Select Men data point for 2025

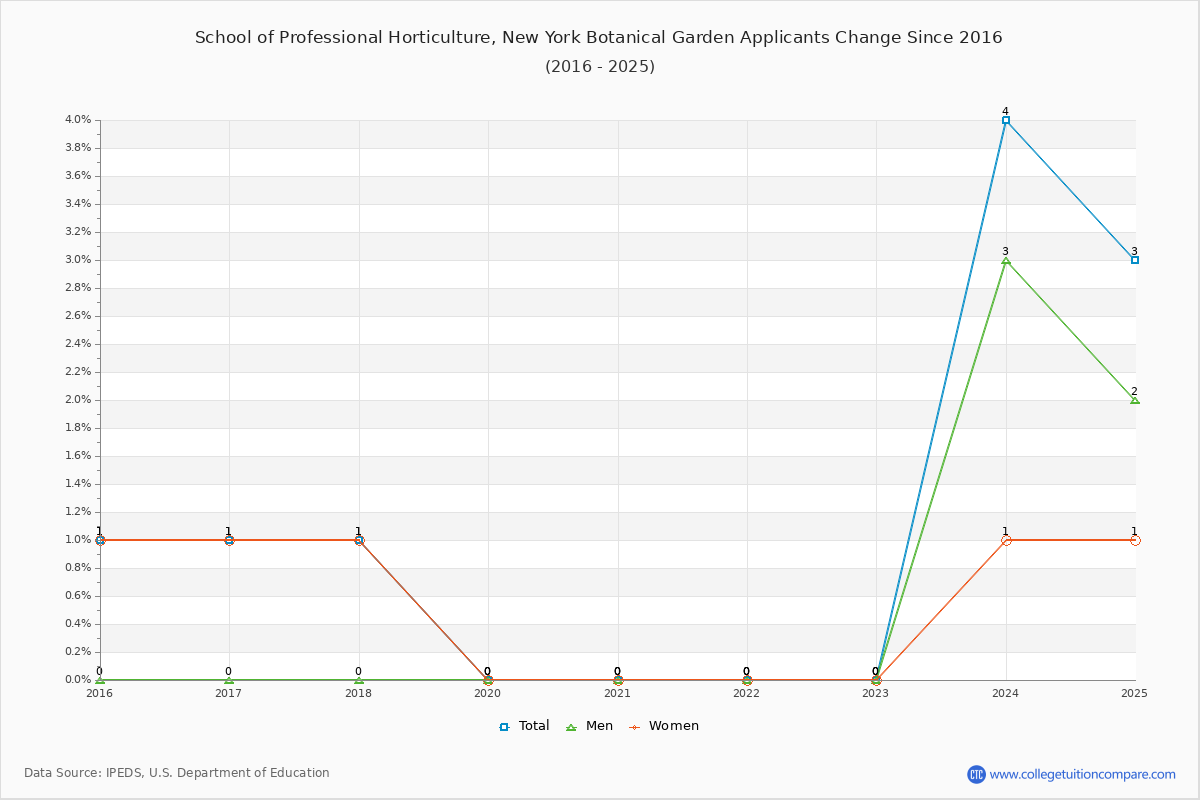click(1135, 400)
